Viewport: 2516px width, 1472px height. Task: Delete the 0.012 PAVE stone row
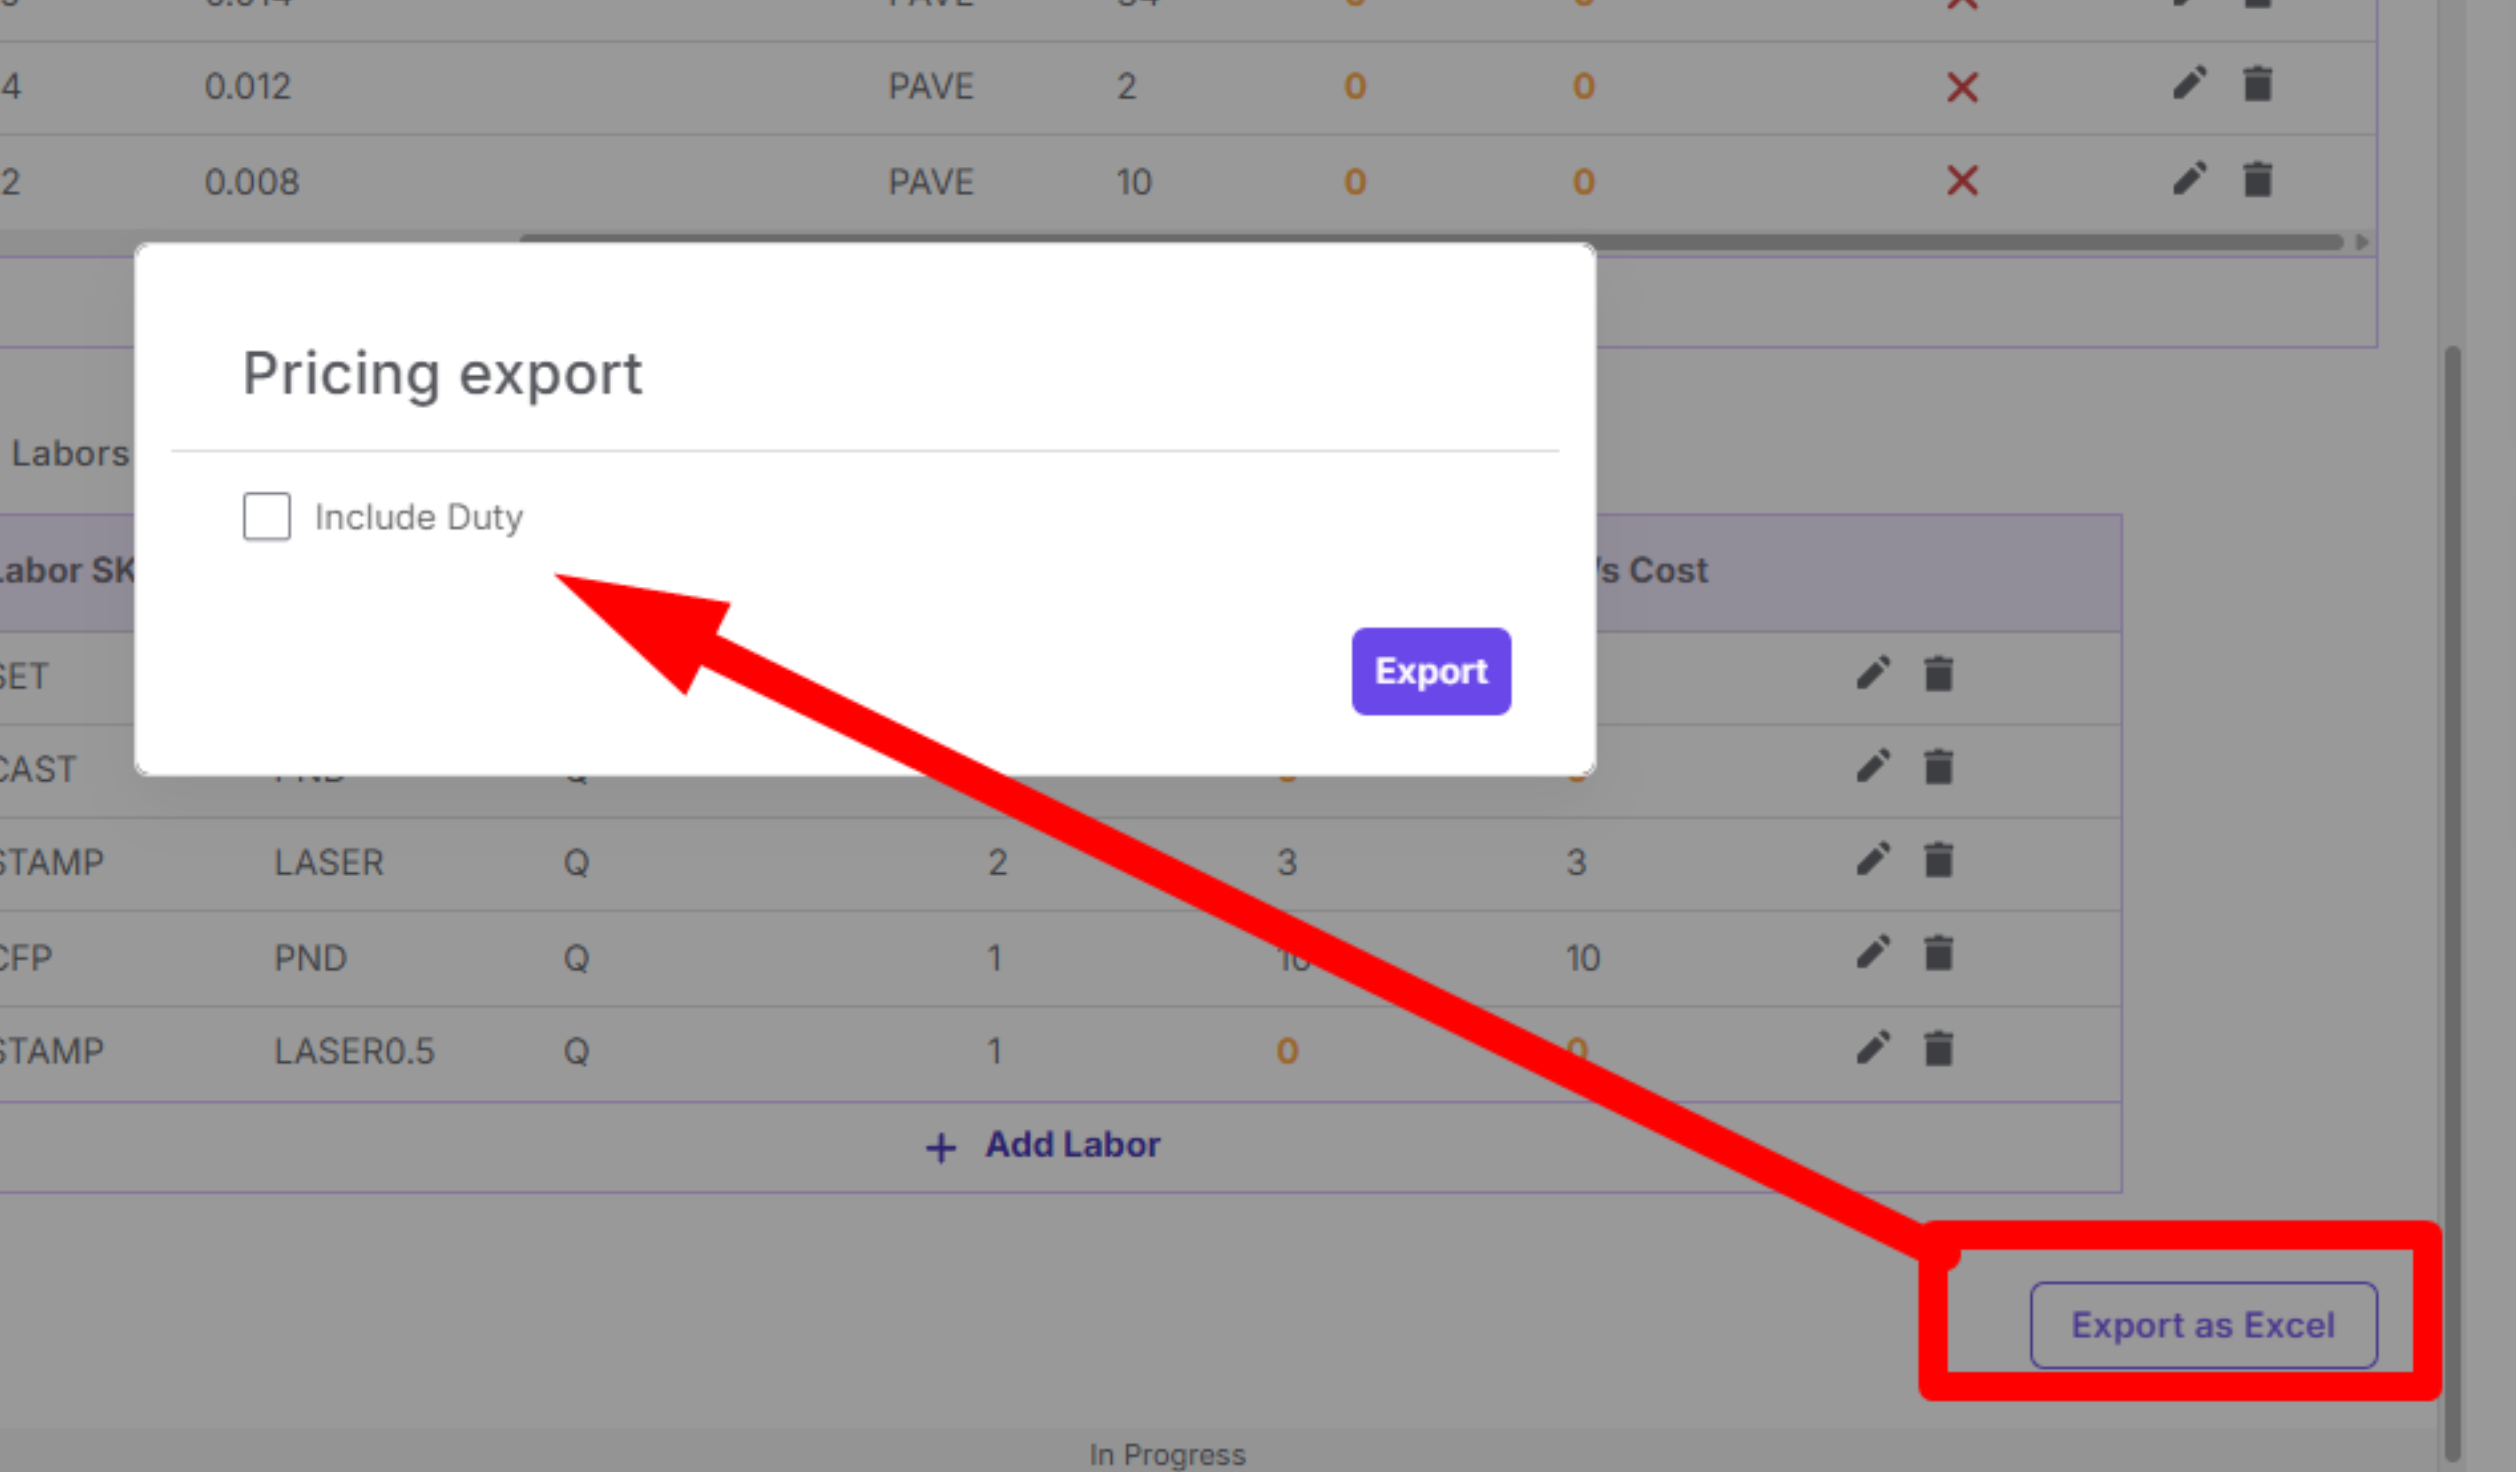click(x=2257, y=84)
